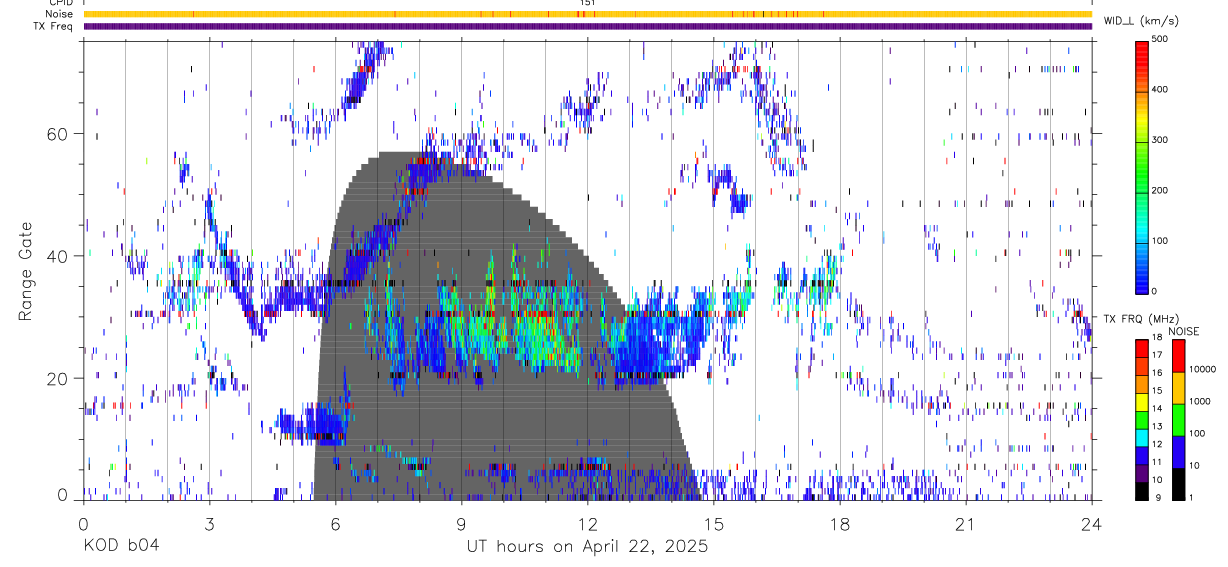Click the orange Noise strip above the plot
1228x567 pixels.
pos(587,14)
